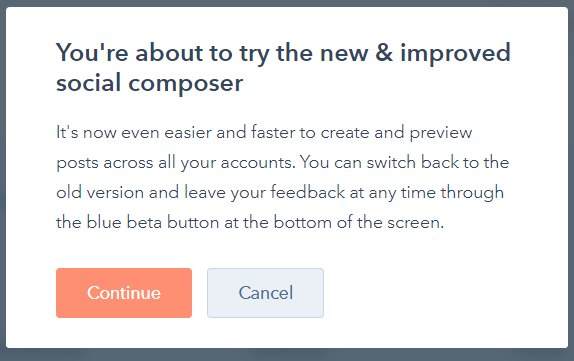Click the heading line "You're about to try"
574x361 pixels.
pyautogui.click(x=162, y=53)
